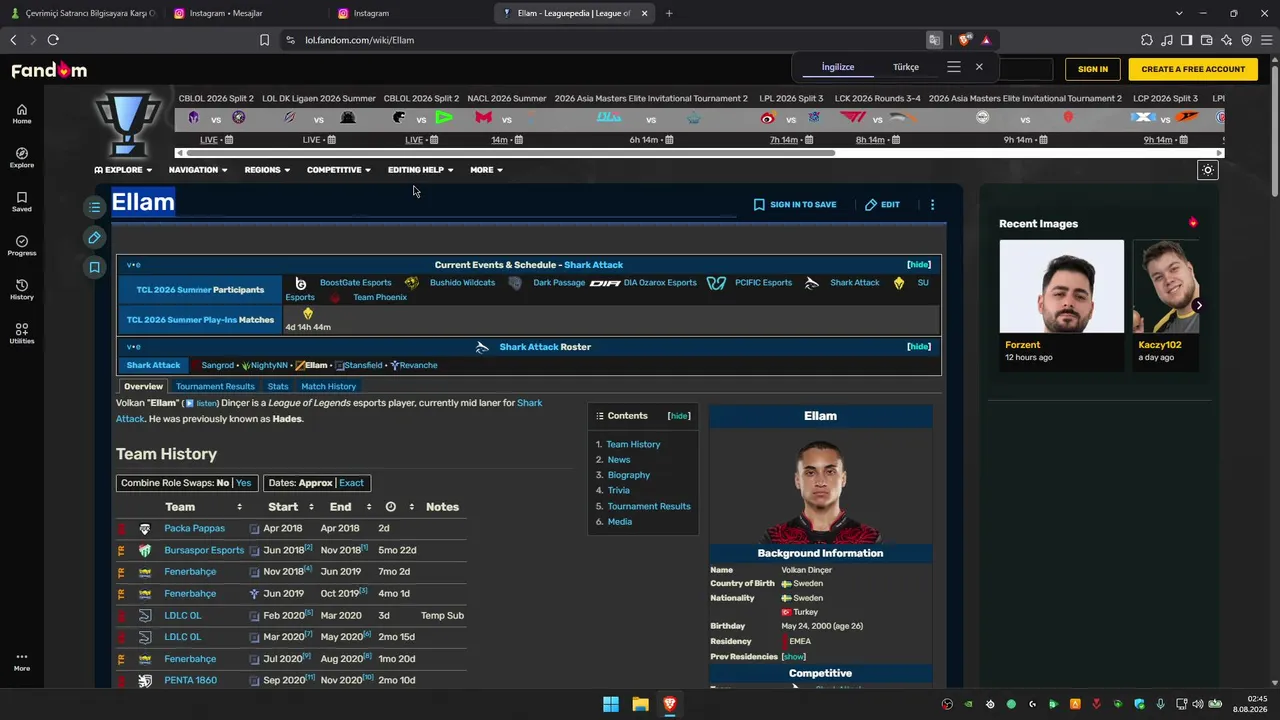Show Prev Residencies in infobox

pyautogui.click(x=793, y=657)
